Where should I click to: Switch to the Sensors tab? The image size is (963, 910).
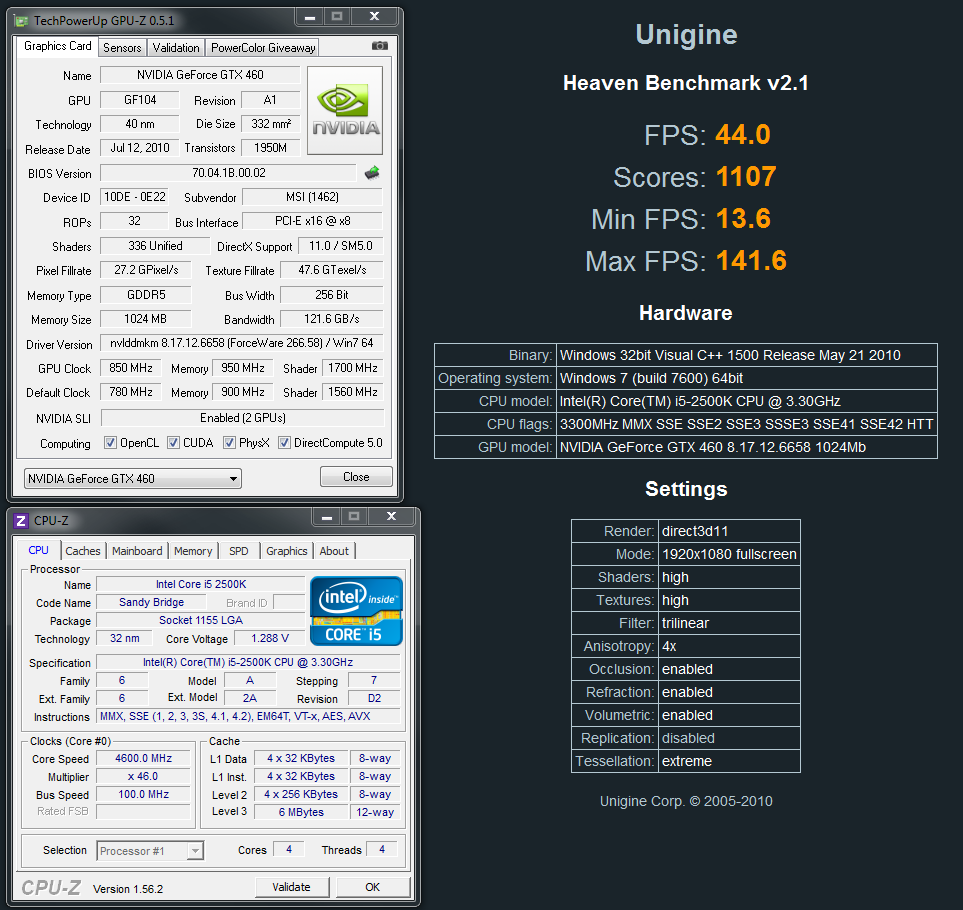click(122, 48)
